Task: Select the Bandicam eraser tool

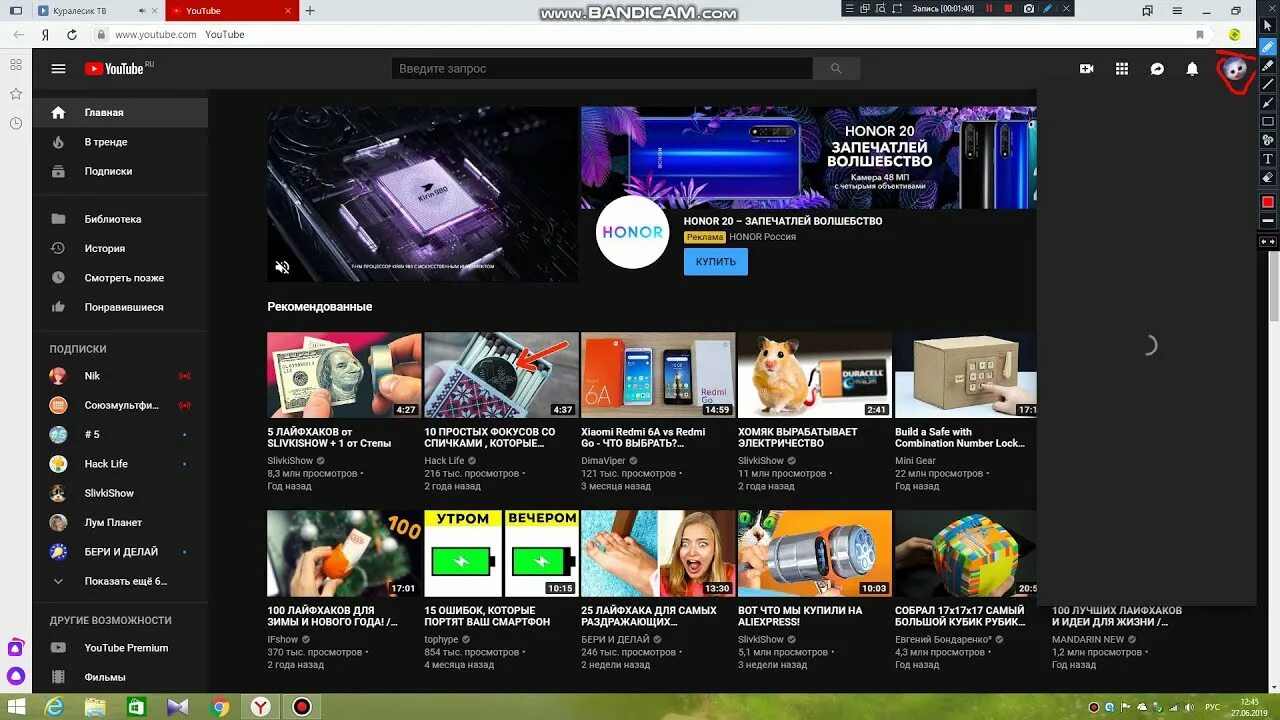Action: point(1268,178)
